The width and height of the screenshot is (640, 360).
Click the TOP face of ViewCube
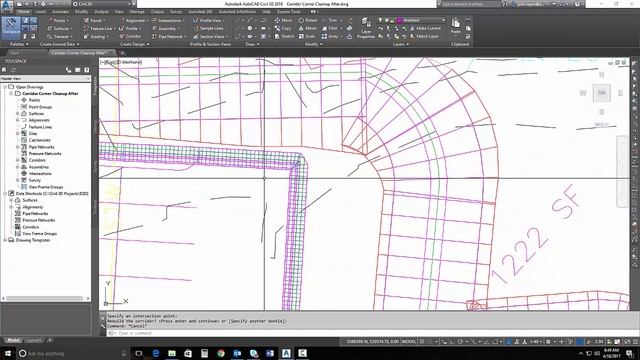602,93
